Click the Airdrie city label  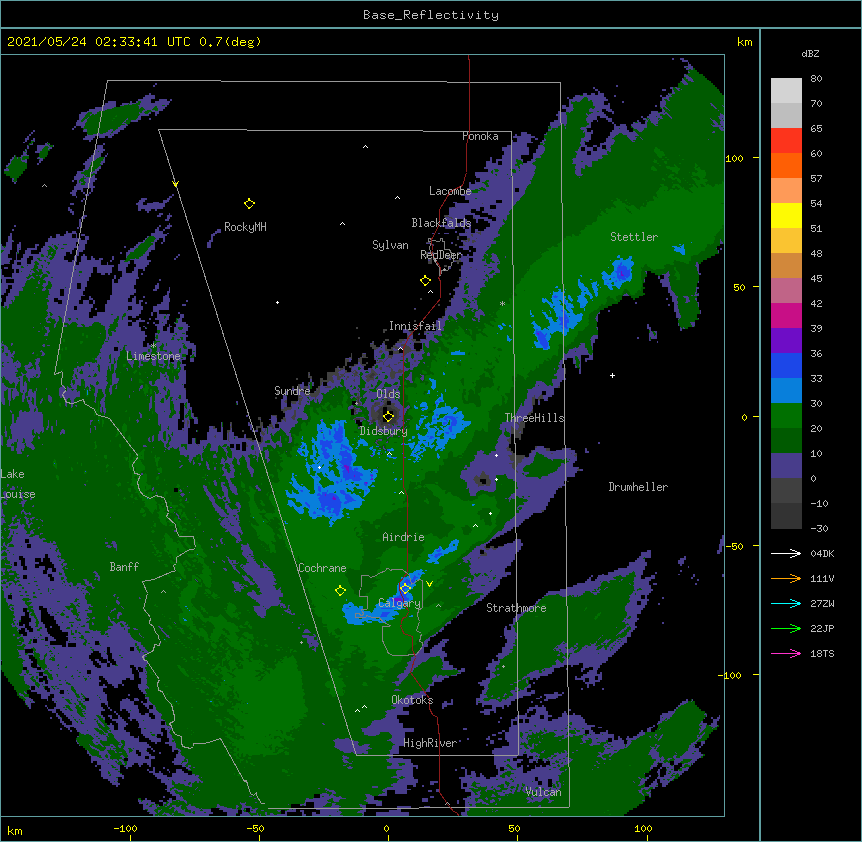403,537
